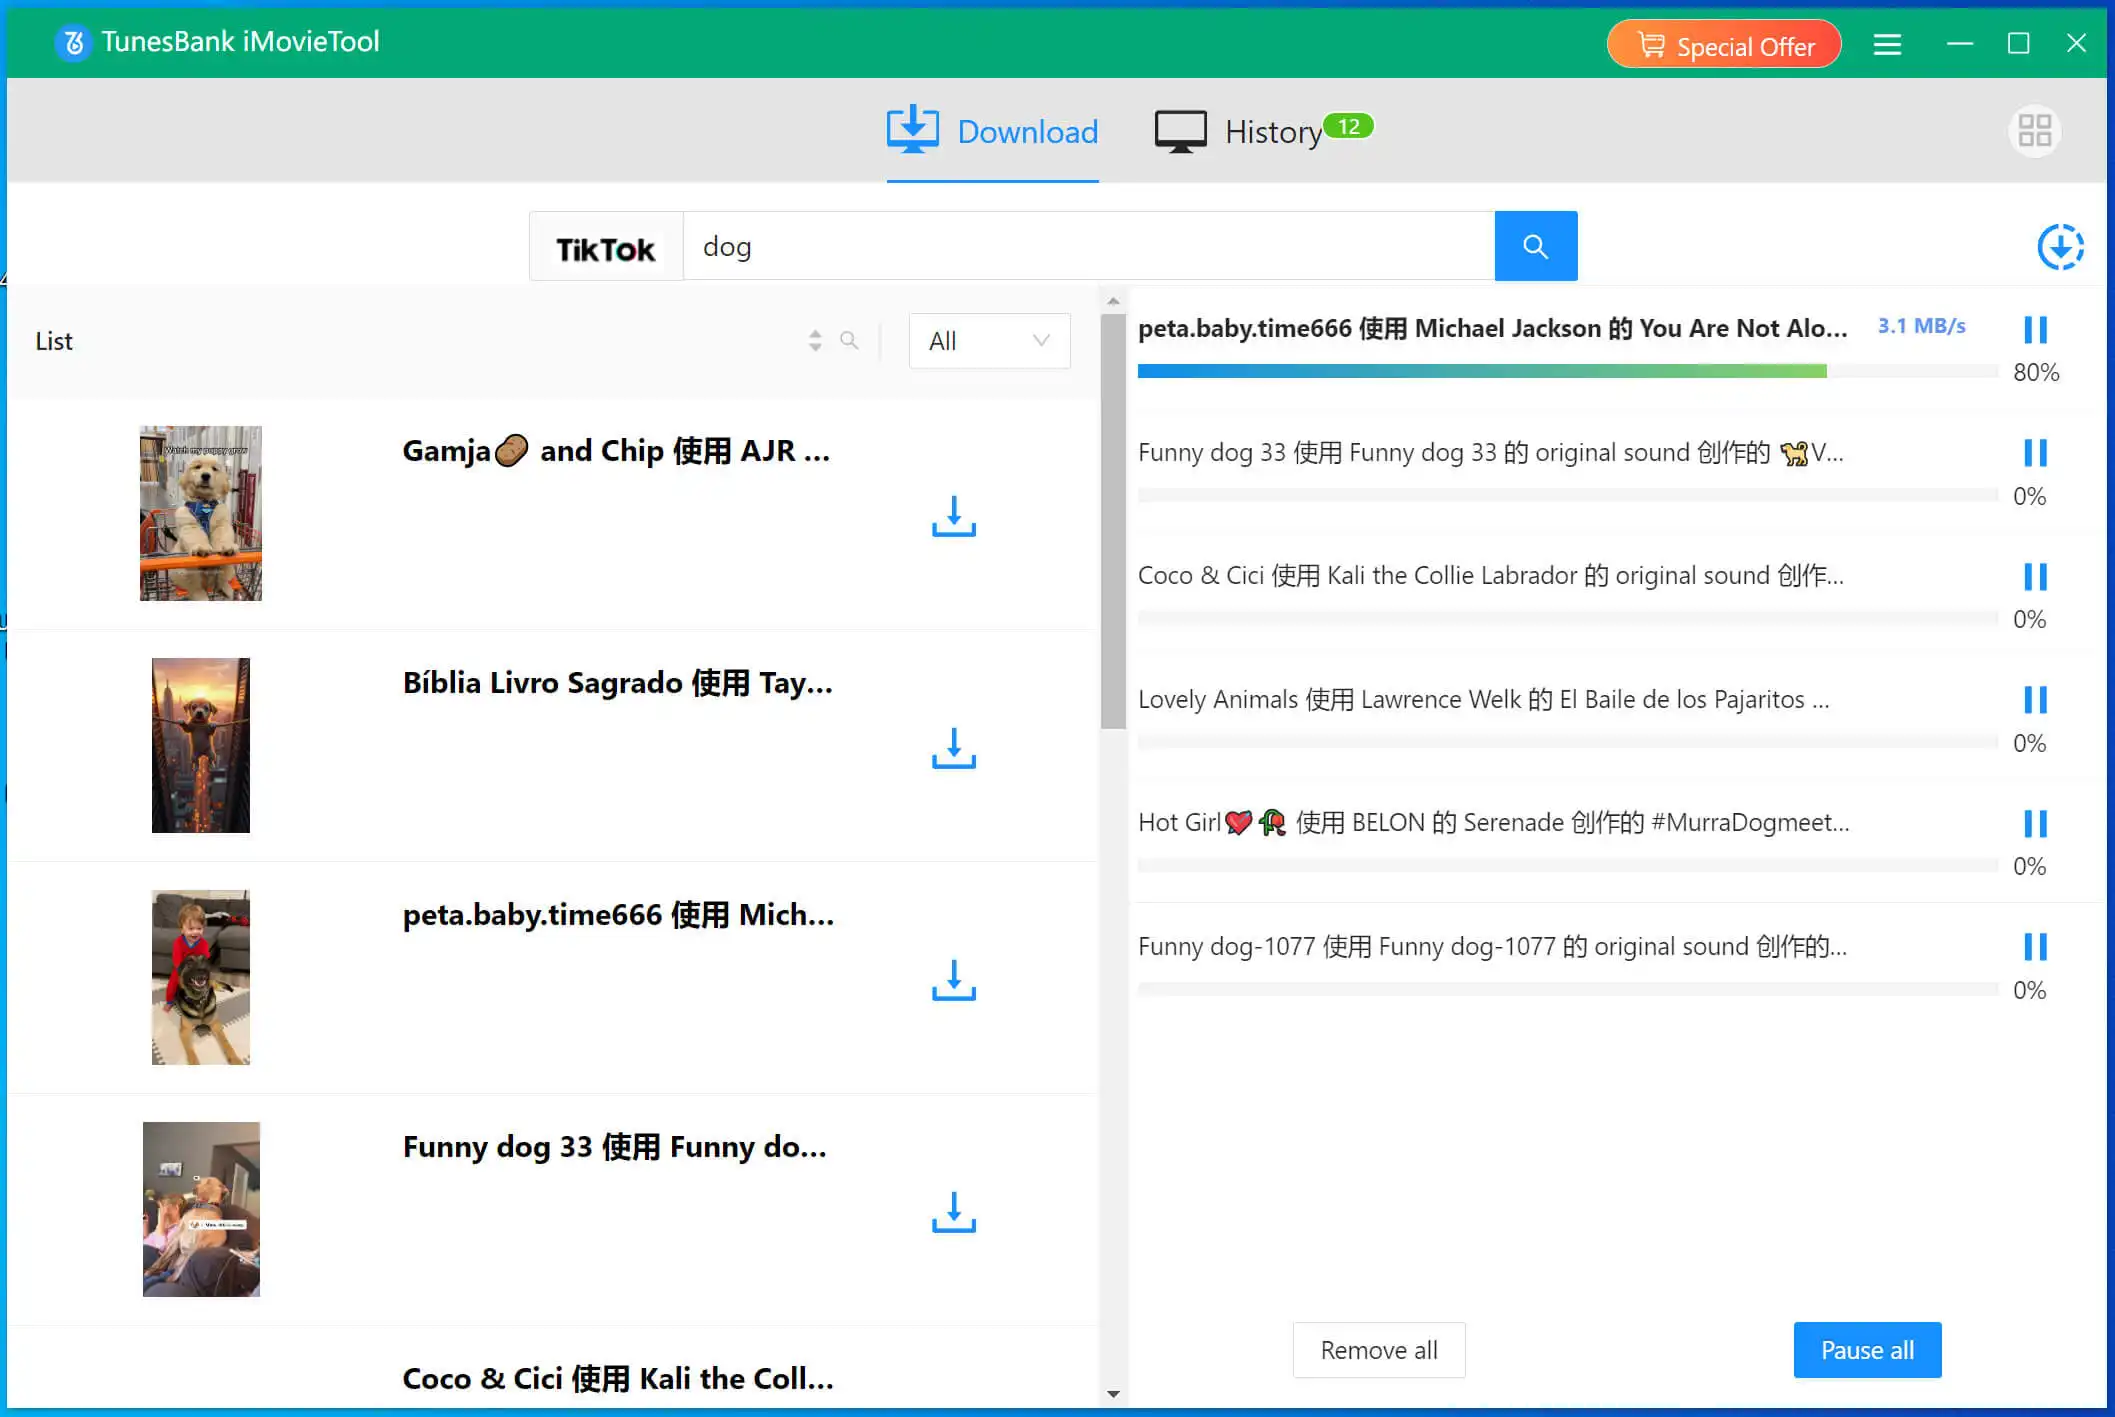This screenshot has width=2115, height=1417.
Task: Click the small list search magnifier icon
Action: pyautogui.click(x=849, y=340)
